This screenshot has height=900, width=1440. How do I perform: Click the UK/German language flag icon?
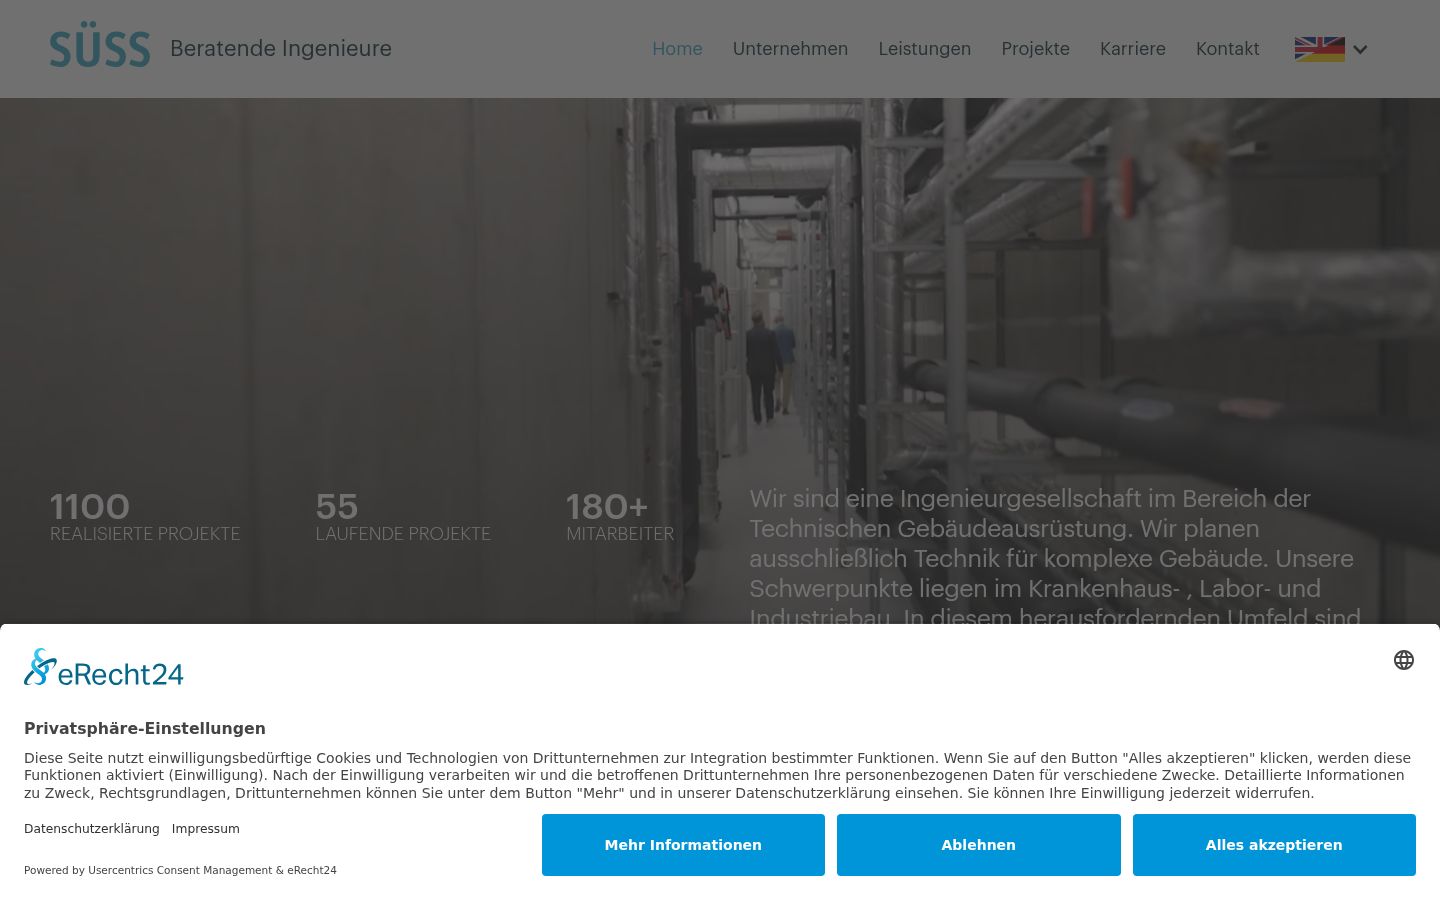point(1319,49)
